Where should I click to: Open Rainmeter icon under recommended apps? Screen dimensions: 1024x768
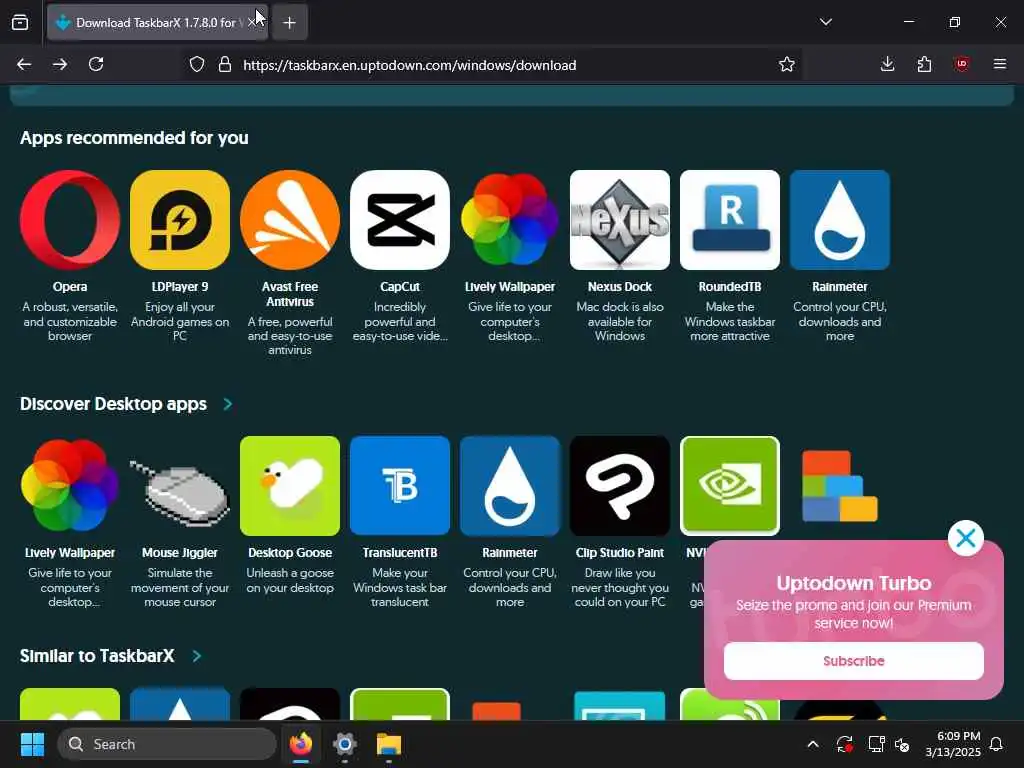click(x=840, y=220)
